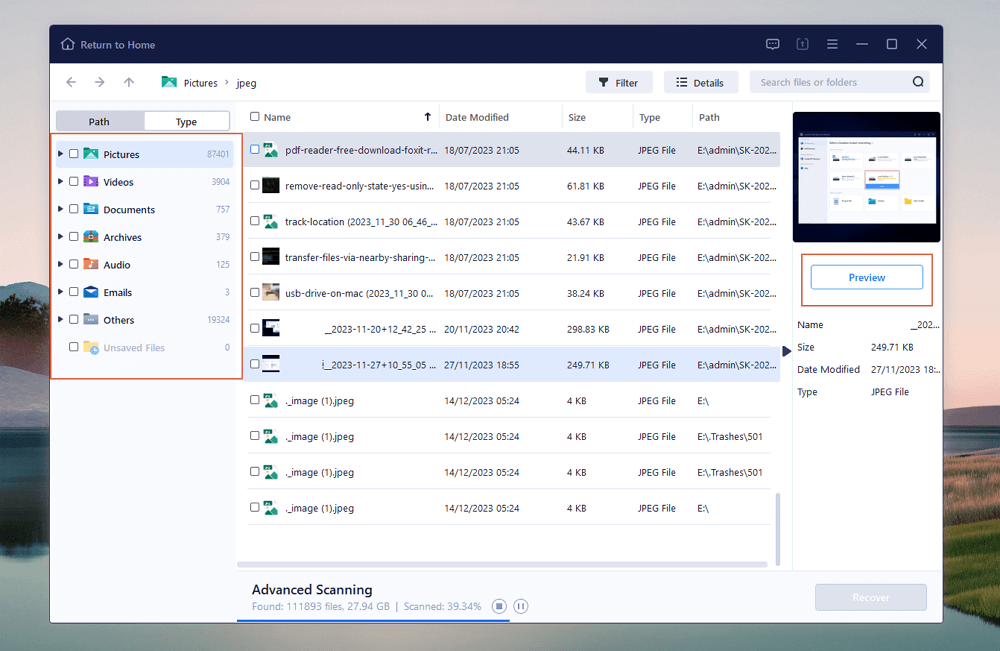Open the Filter button
The image size is (1000, 651).
(618, 83)
